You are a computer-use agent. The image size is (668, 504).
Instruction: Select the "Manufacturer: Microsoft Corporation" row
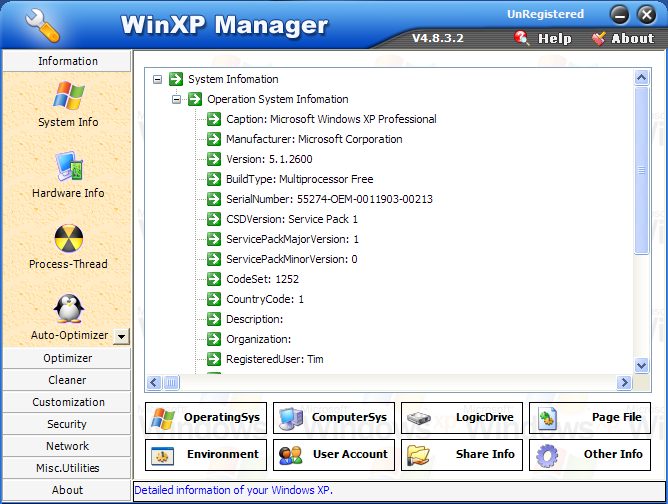(x=314, y=139)
